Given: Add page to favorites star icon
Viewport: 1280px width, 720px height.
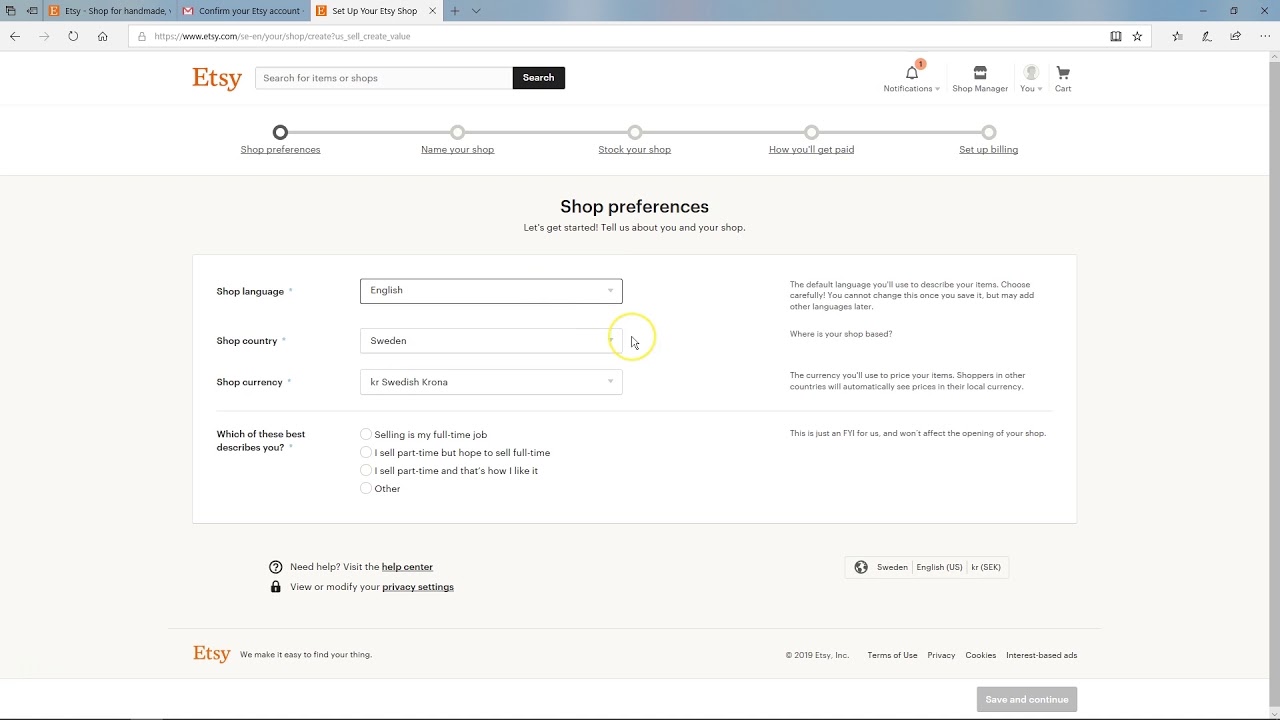Looking at the screenshot, I should pos(1137,36).
